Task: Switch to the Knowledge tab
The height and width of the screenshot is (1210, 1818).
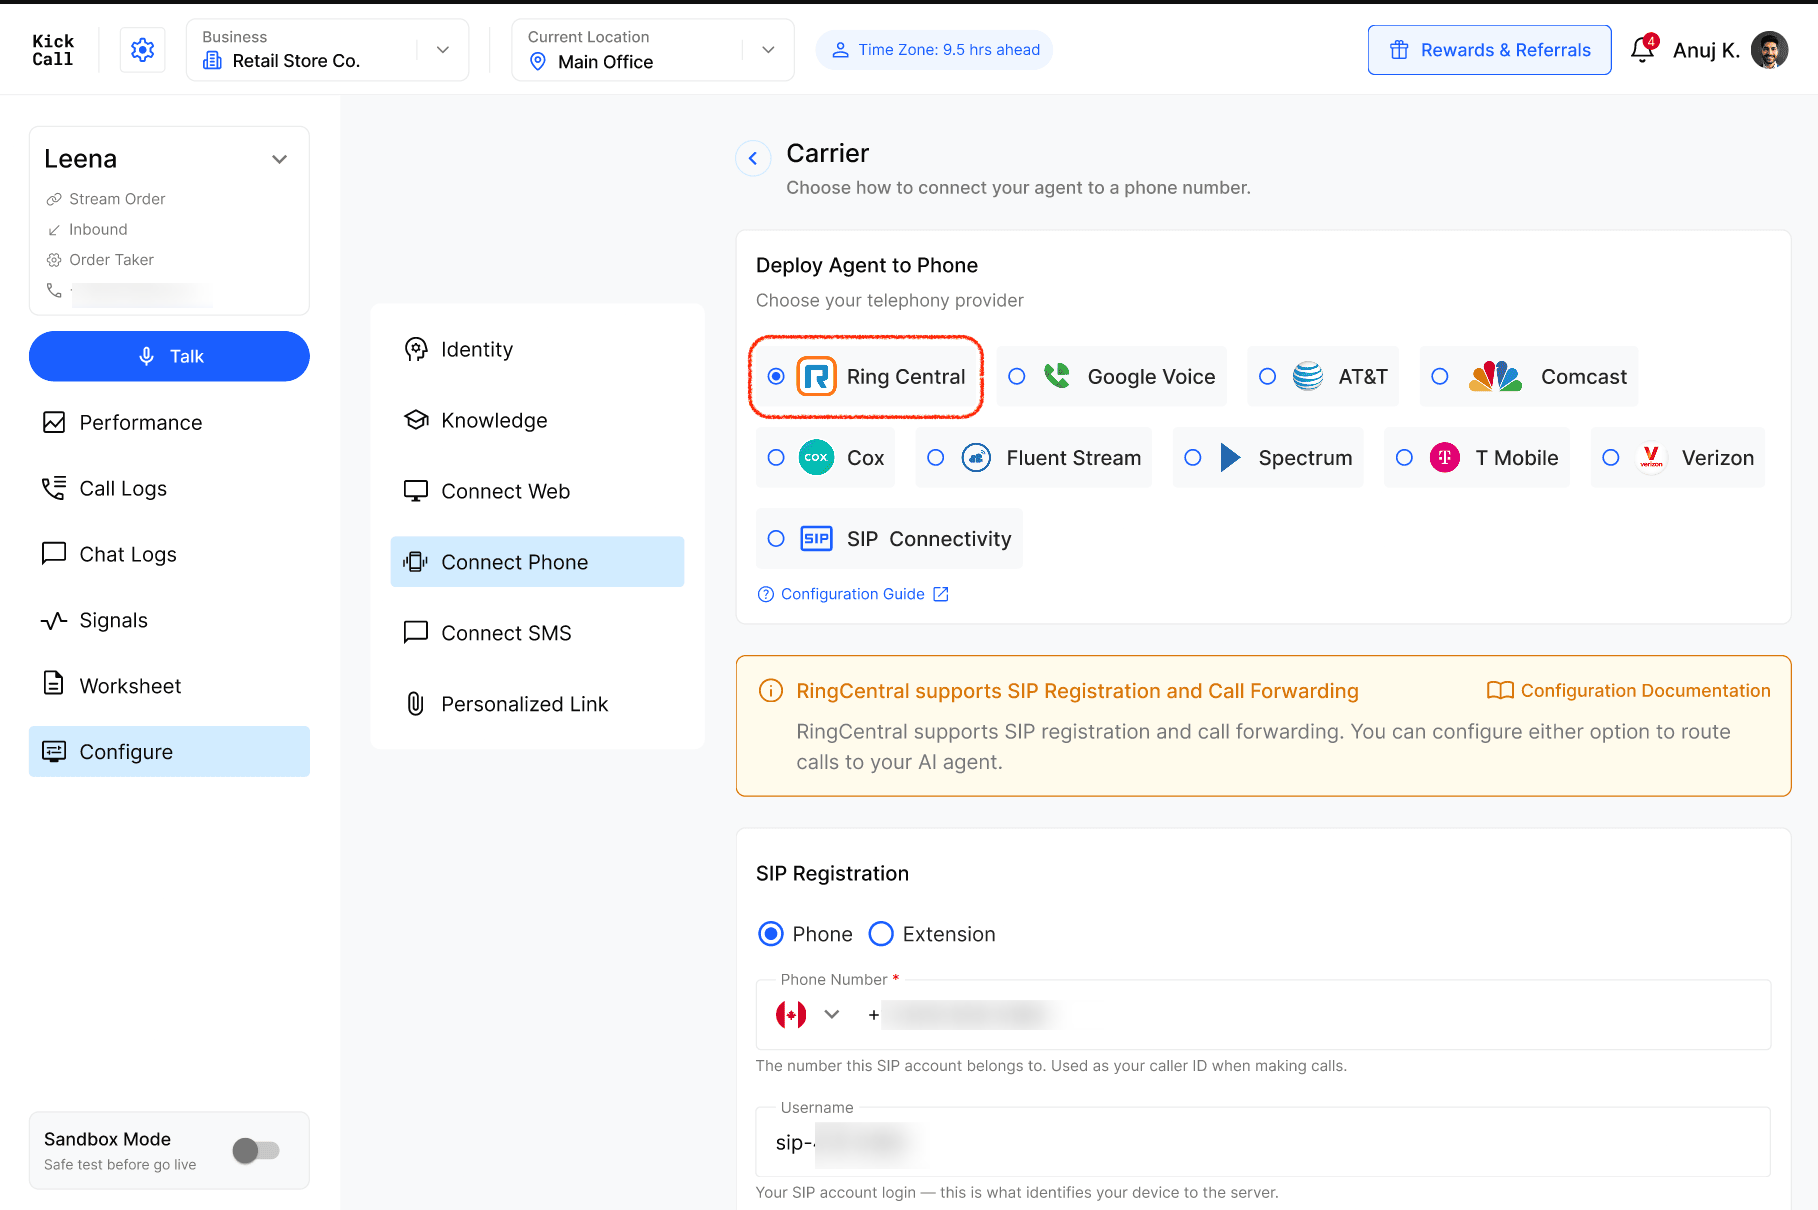Action: pos(537,420)
